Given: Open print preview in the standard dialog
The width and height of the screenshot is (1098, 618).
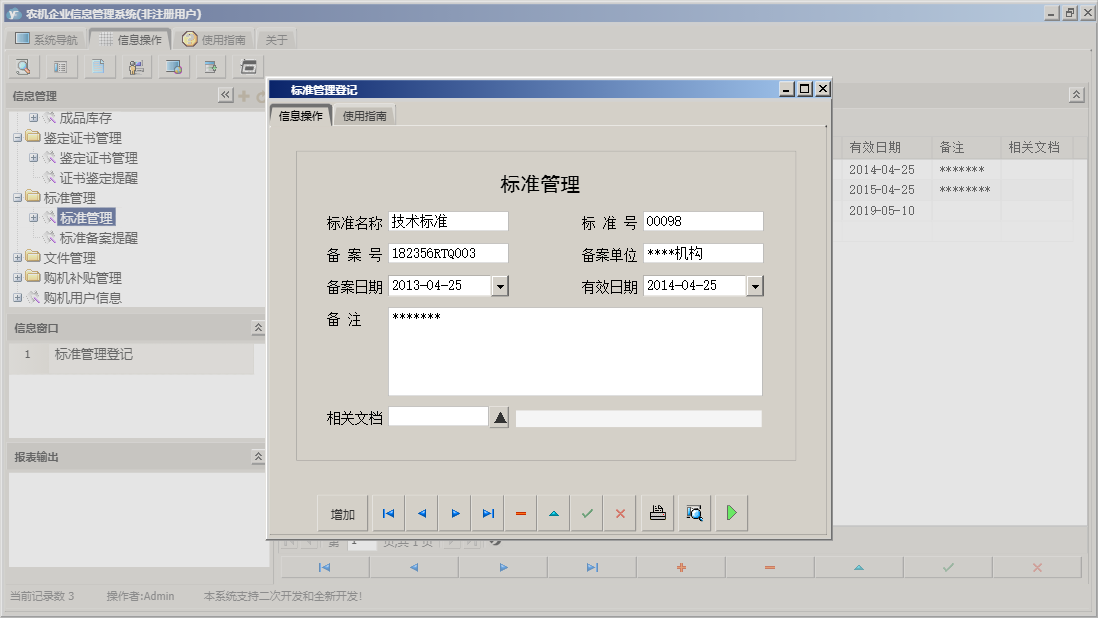Looking at the screenshot, I should [x=693, y=512].
